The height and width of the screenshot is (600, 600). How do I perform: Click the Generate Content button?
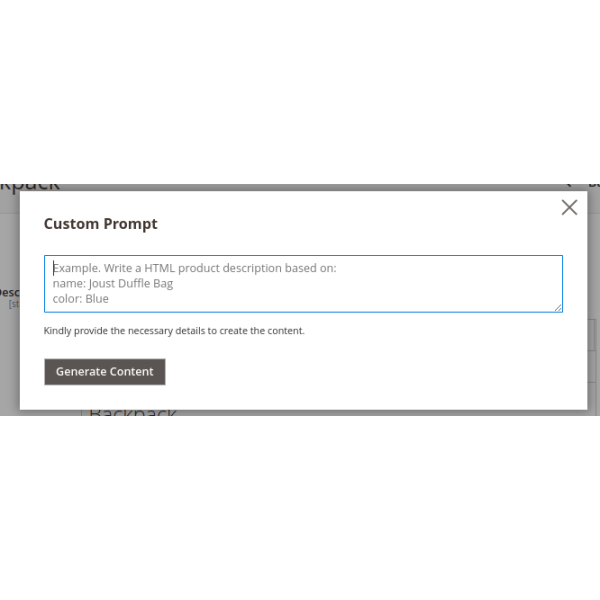105,372
